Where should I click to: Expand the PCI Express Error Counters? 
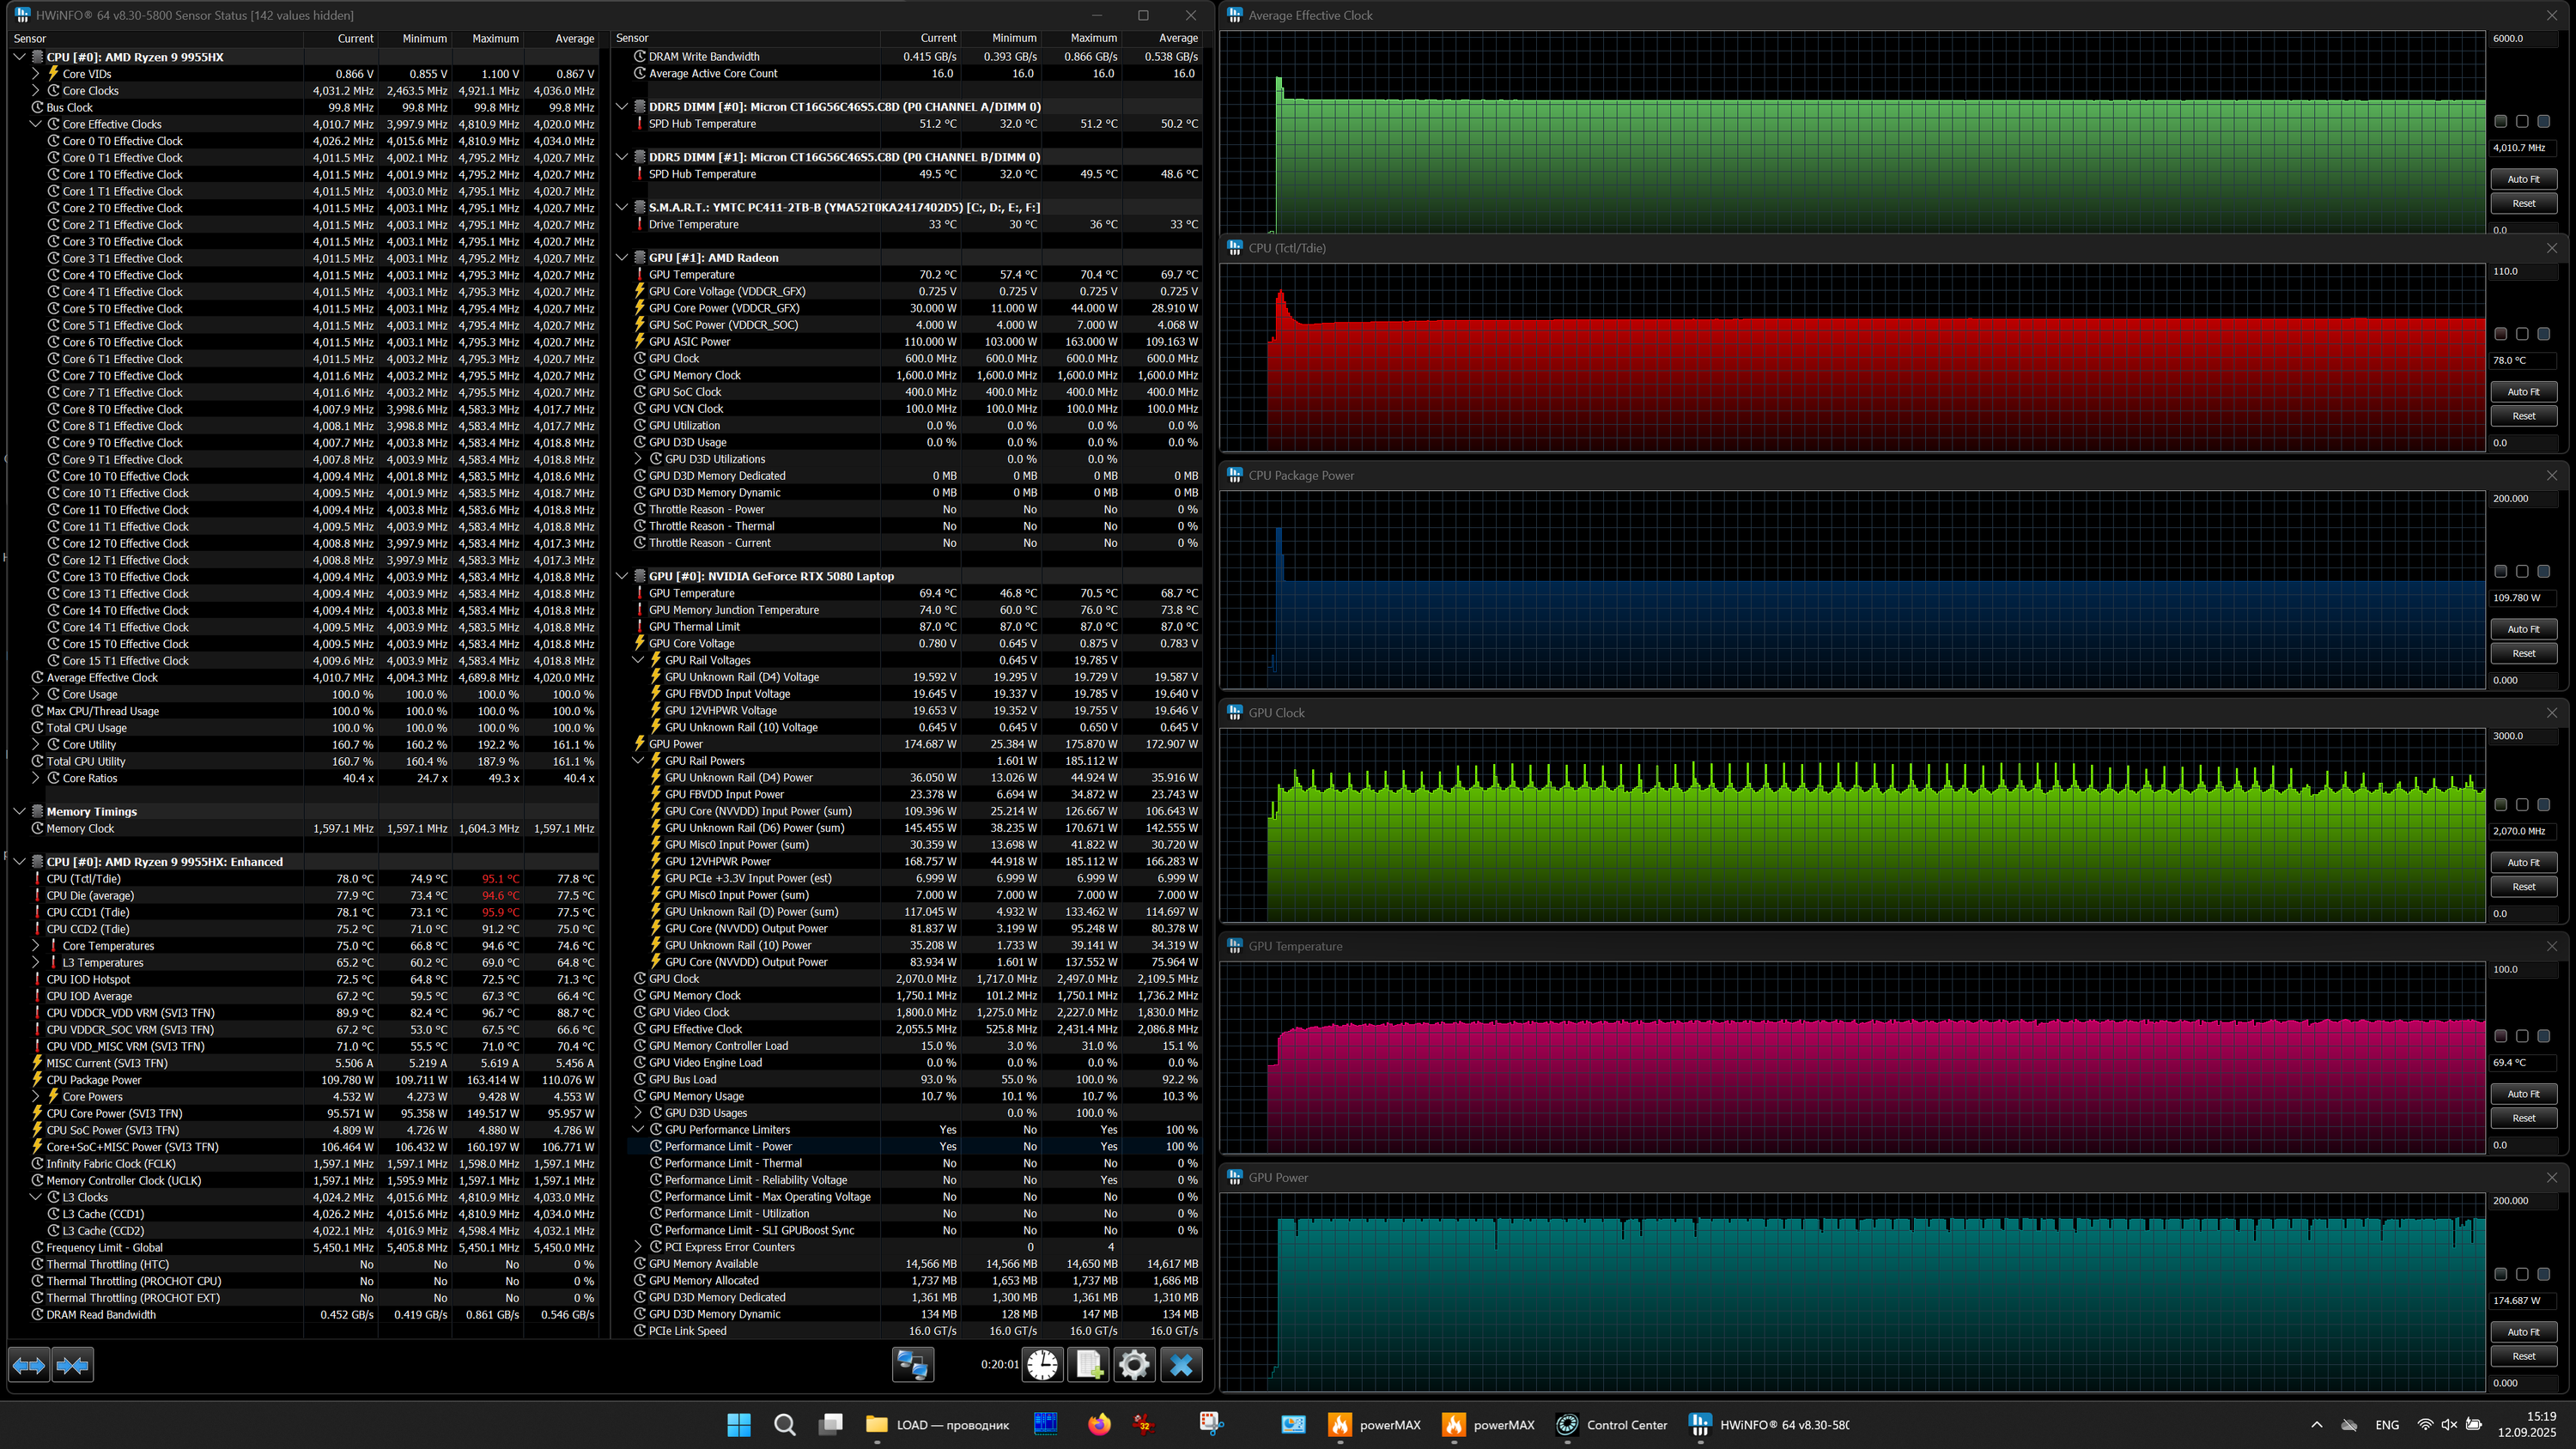coord(638,1247)
